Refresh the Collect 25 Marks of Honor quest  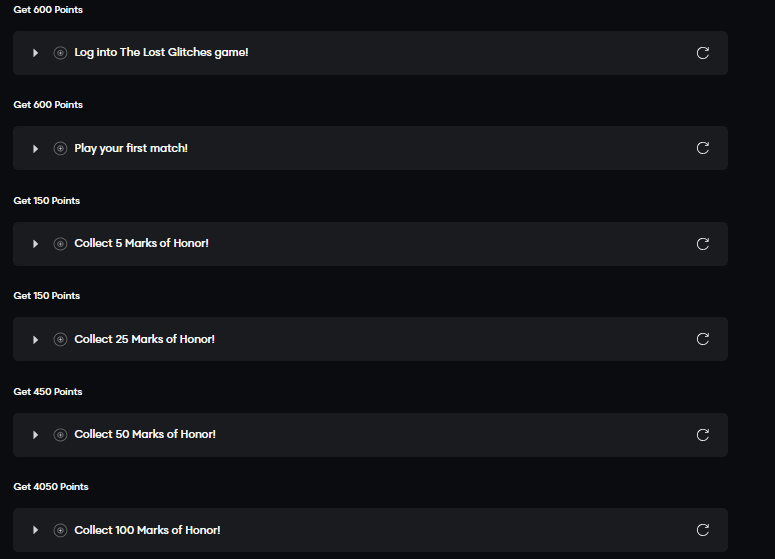tap(702, 339)
